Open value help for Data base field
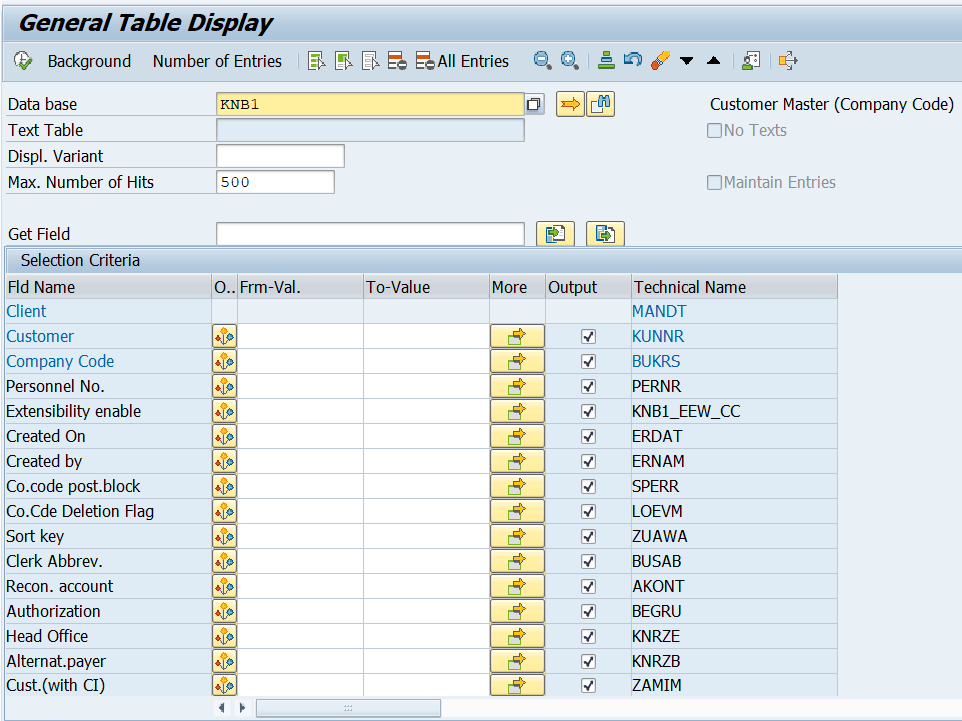Viewport: 962px width, 721px height. pyautogui.click(x=534, y=104)
